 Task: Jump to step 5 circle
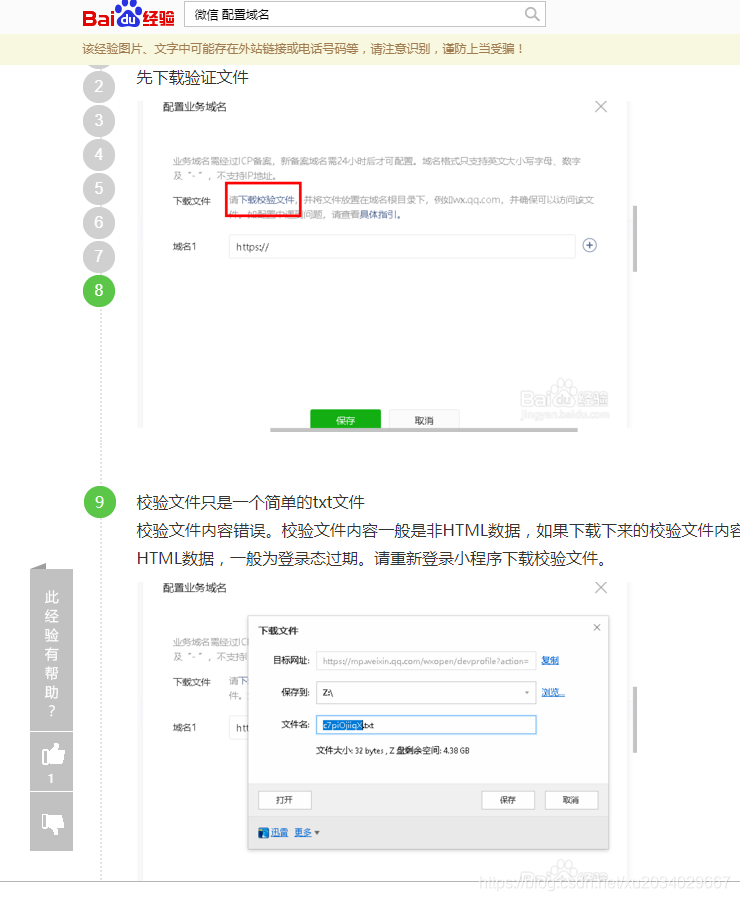click(99, 188)
